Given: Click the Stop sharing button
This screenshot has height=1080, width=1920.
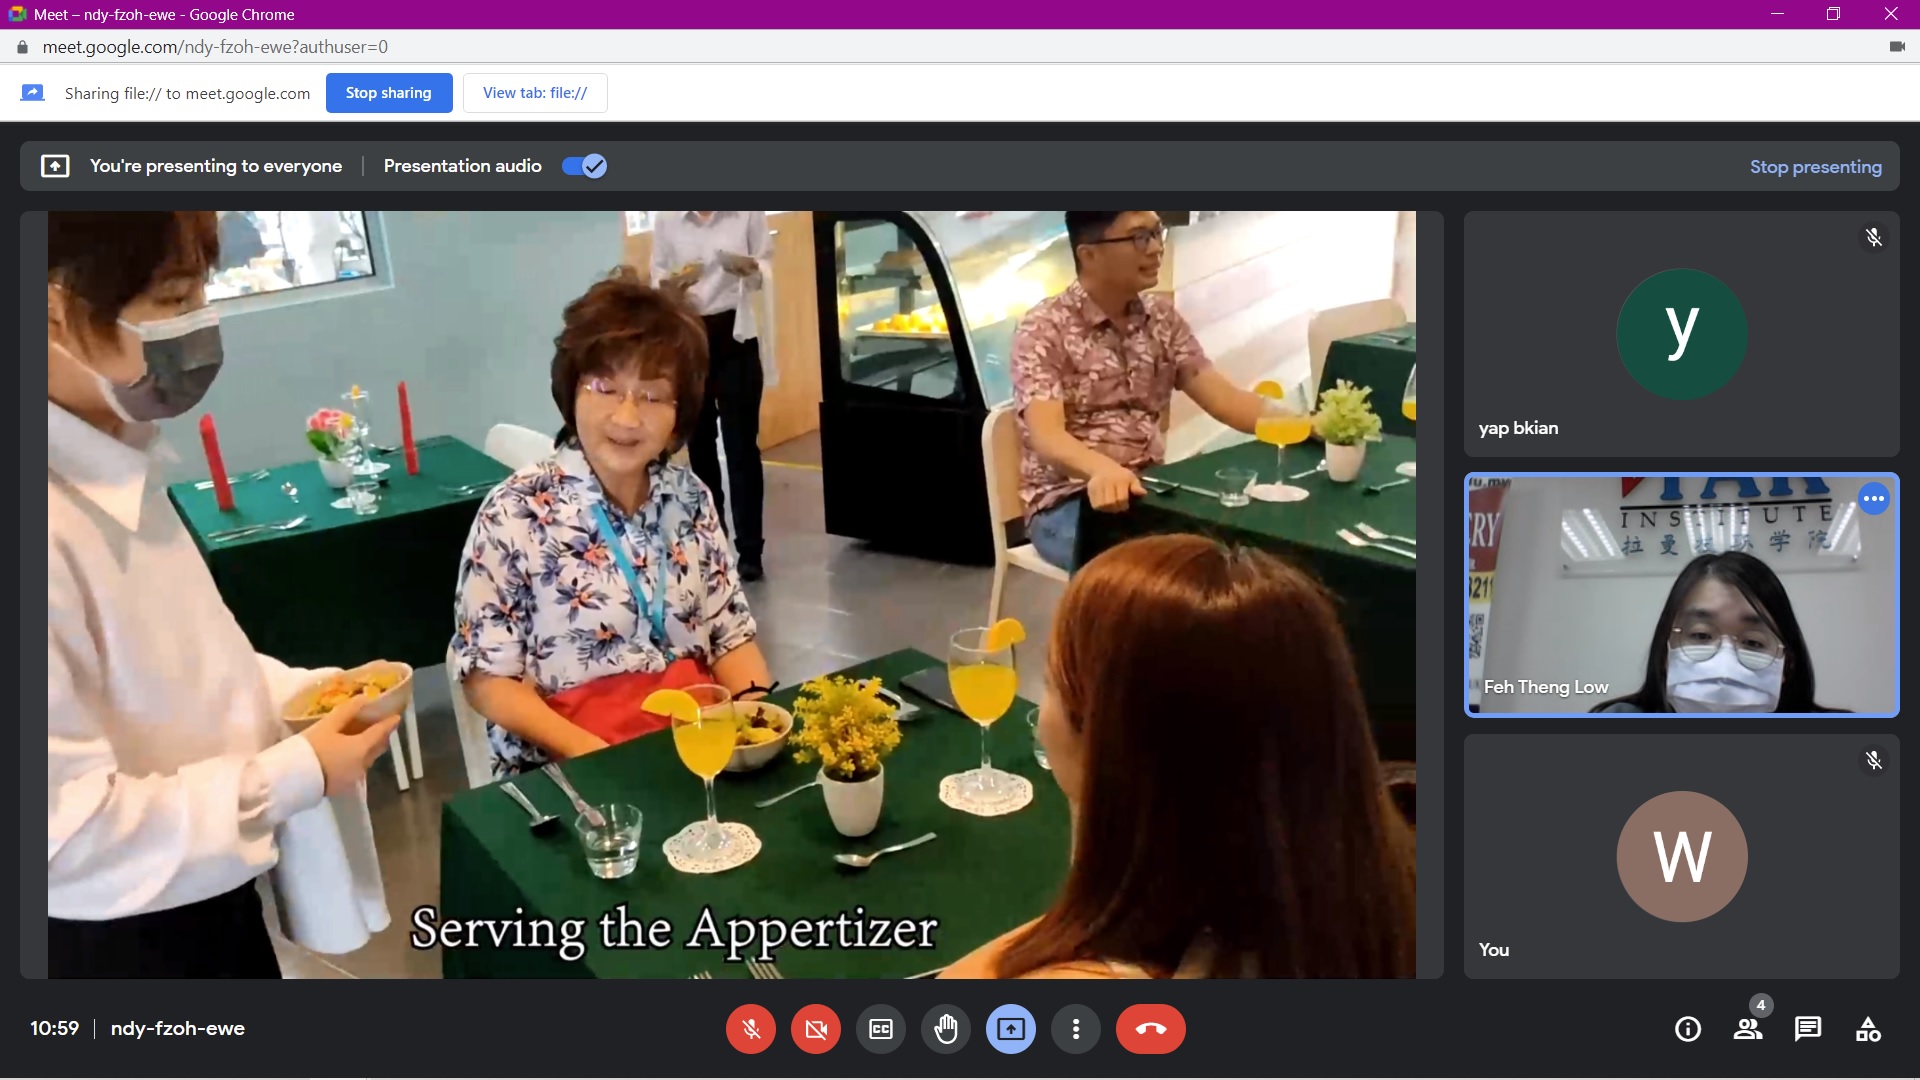Looking at the screenshot, I should [389, 93].
